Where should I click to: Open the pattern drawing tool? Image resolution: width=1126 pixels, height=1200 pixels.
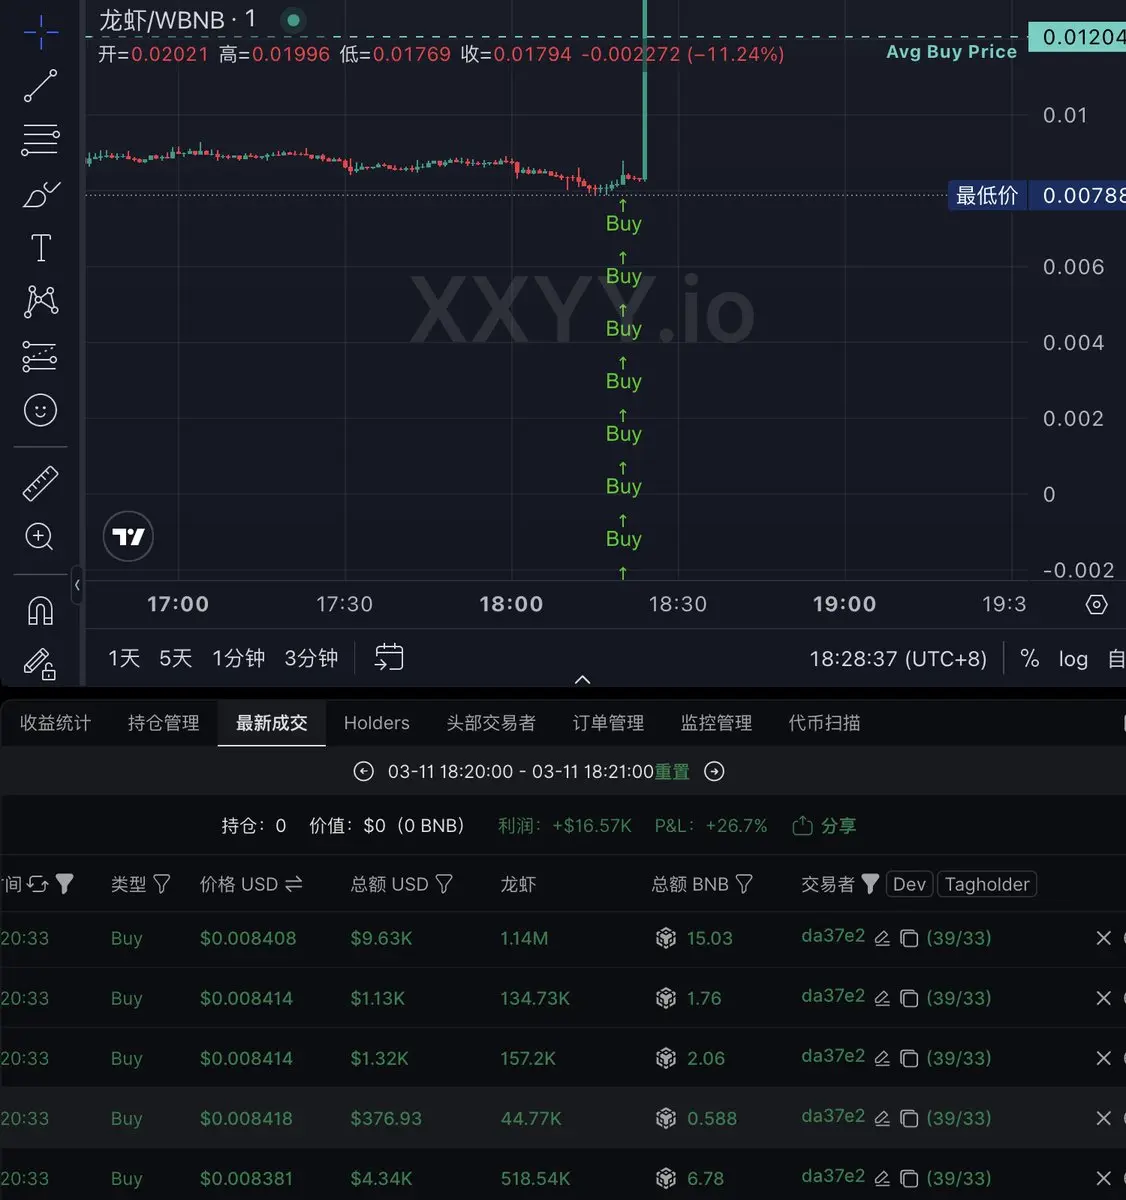click(41, 302)
